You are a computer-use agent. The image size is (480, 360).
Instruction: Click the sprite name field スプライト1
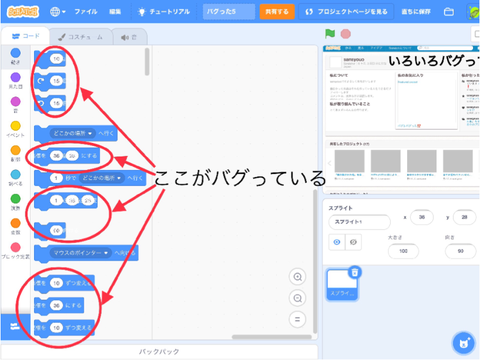click(x=359, y=222)
